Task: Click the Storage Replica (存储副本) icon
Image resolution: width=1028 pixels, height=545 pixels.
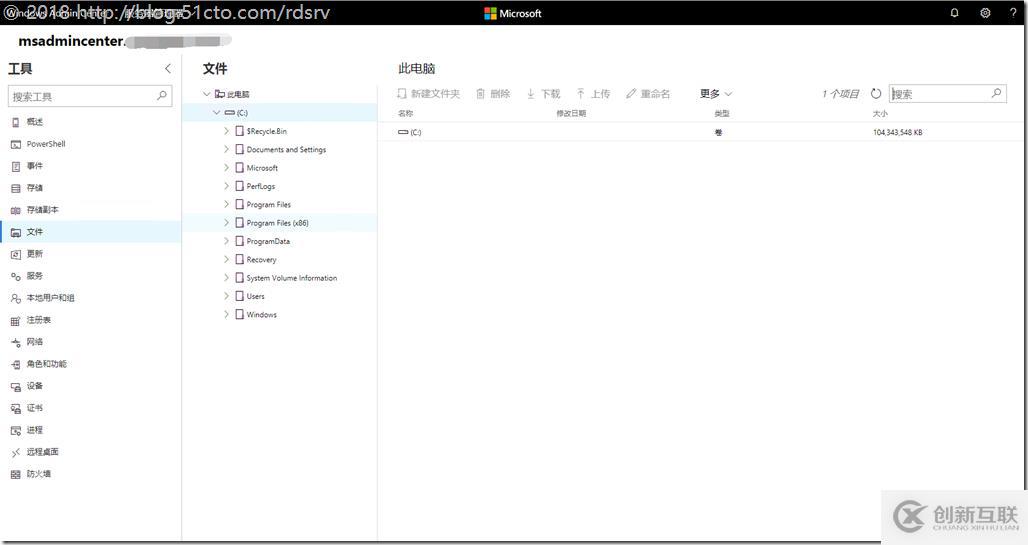Action: [x=16, y=211]
